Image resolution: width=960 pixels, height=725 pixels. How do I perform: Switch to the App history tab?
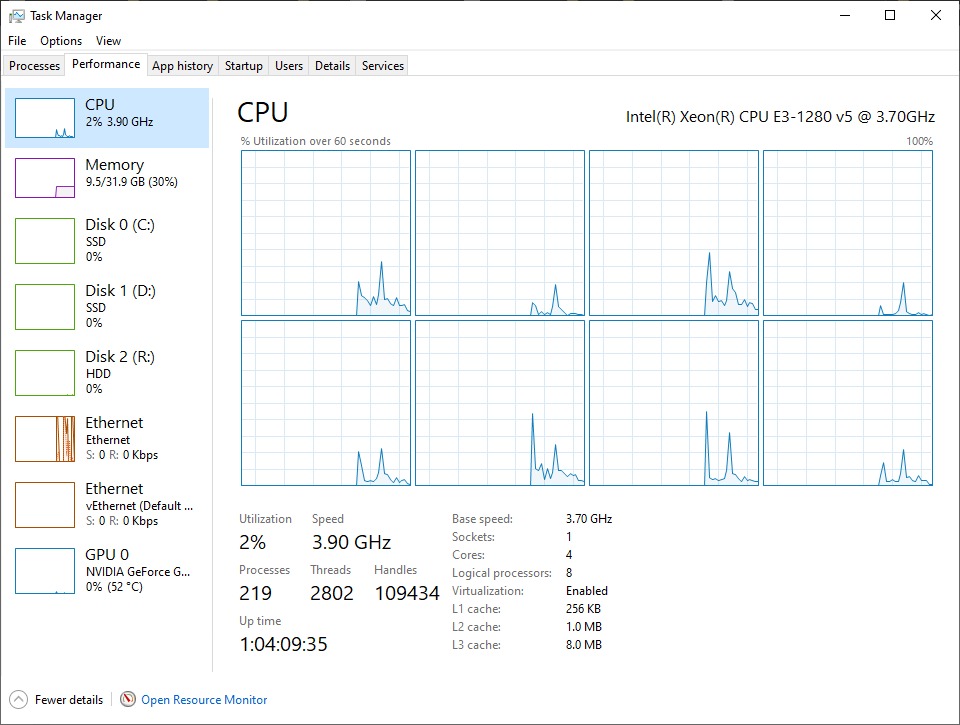[x=182, y=66]
